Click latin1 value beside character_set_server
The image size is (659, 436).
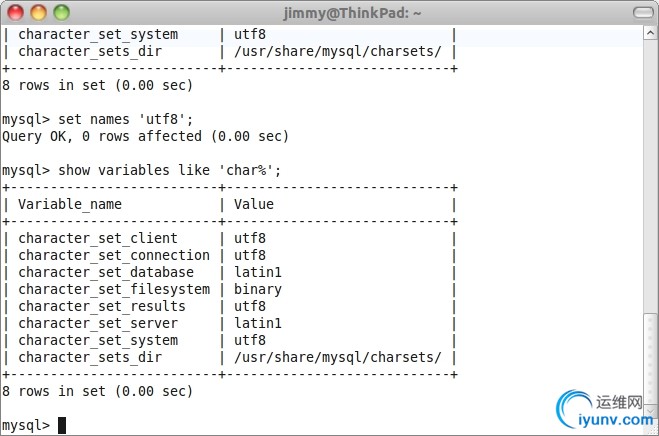(x=258, y=323)
